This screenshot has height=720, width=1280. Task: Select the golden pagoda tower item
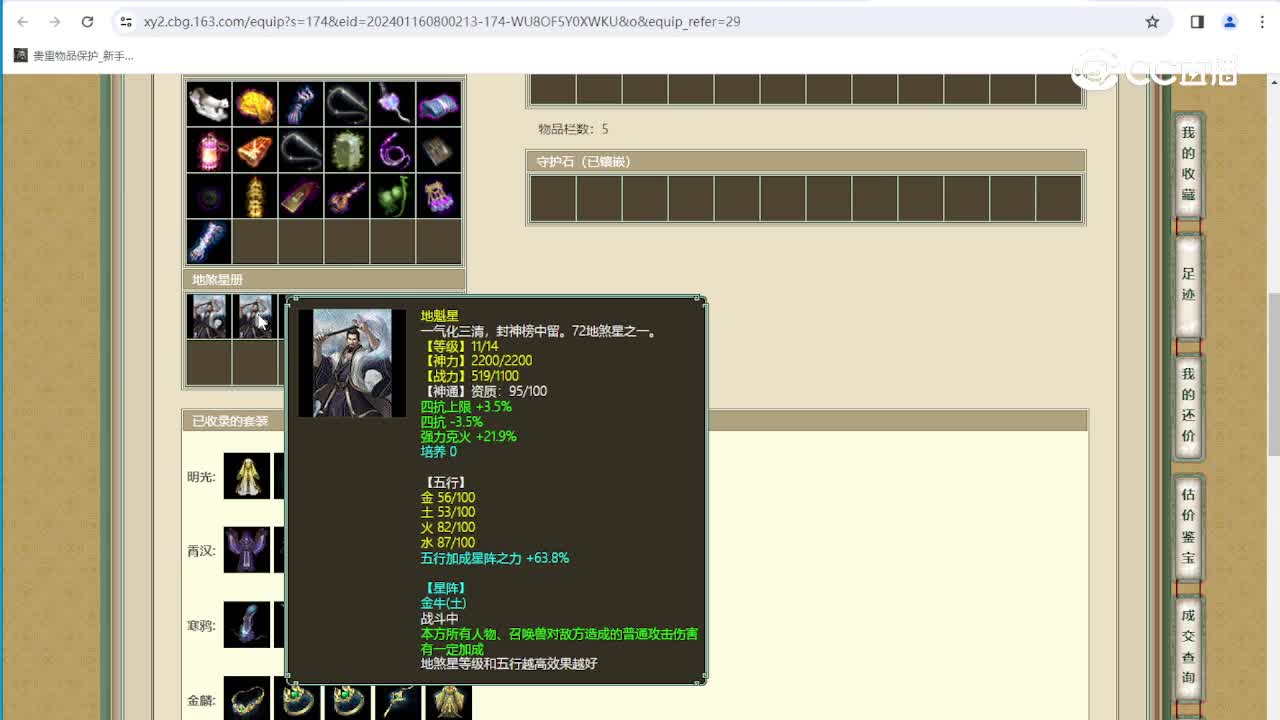pyautogui.click(x=255, y=195)
